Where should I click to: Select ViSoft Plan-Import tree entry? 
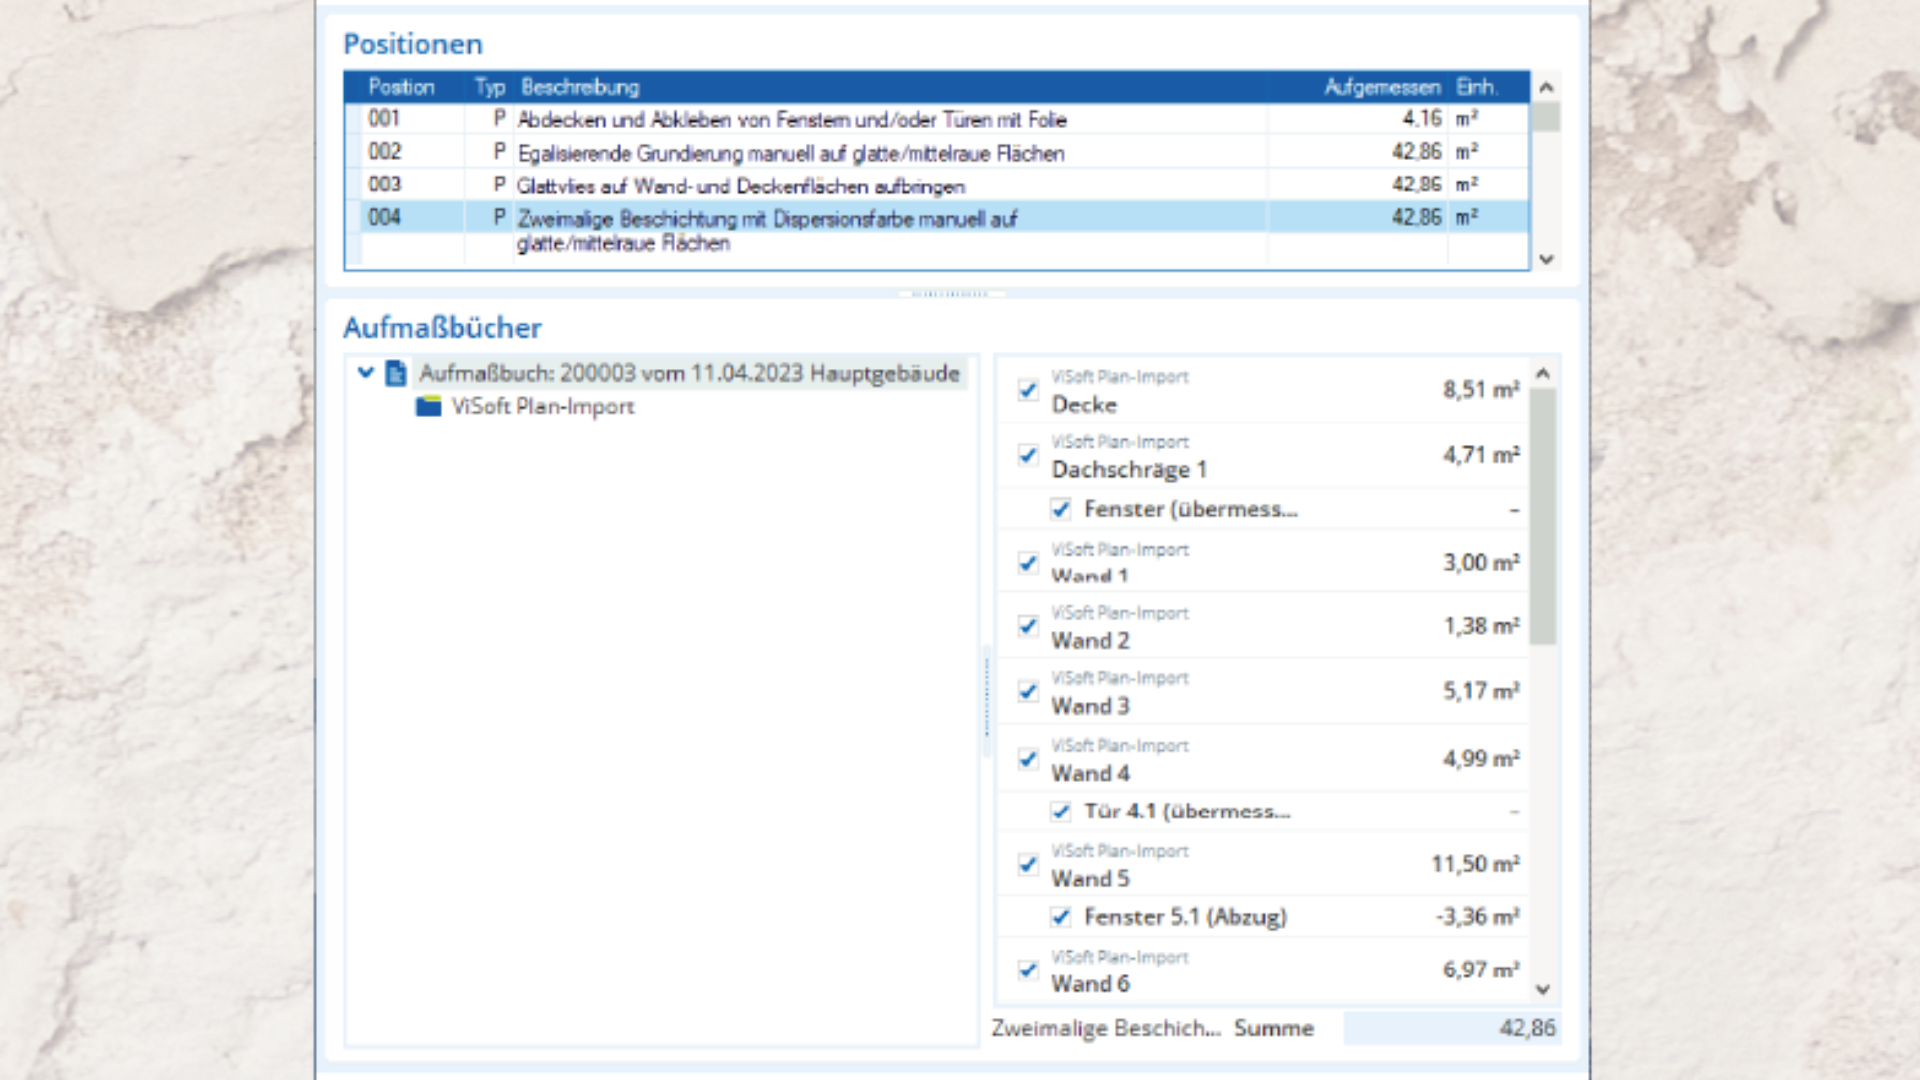point(543,406)
